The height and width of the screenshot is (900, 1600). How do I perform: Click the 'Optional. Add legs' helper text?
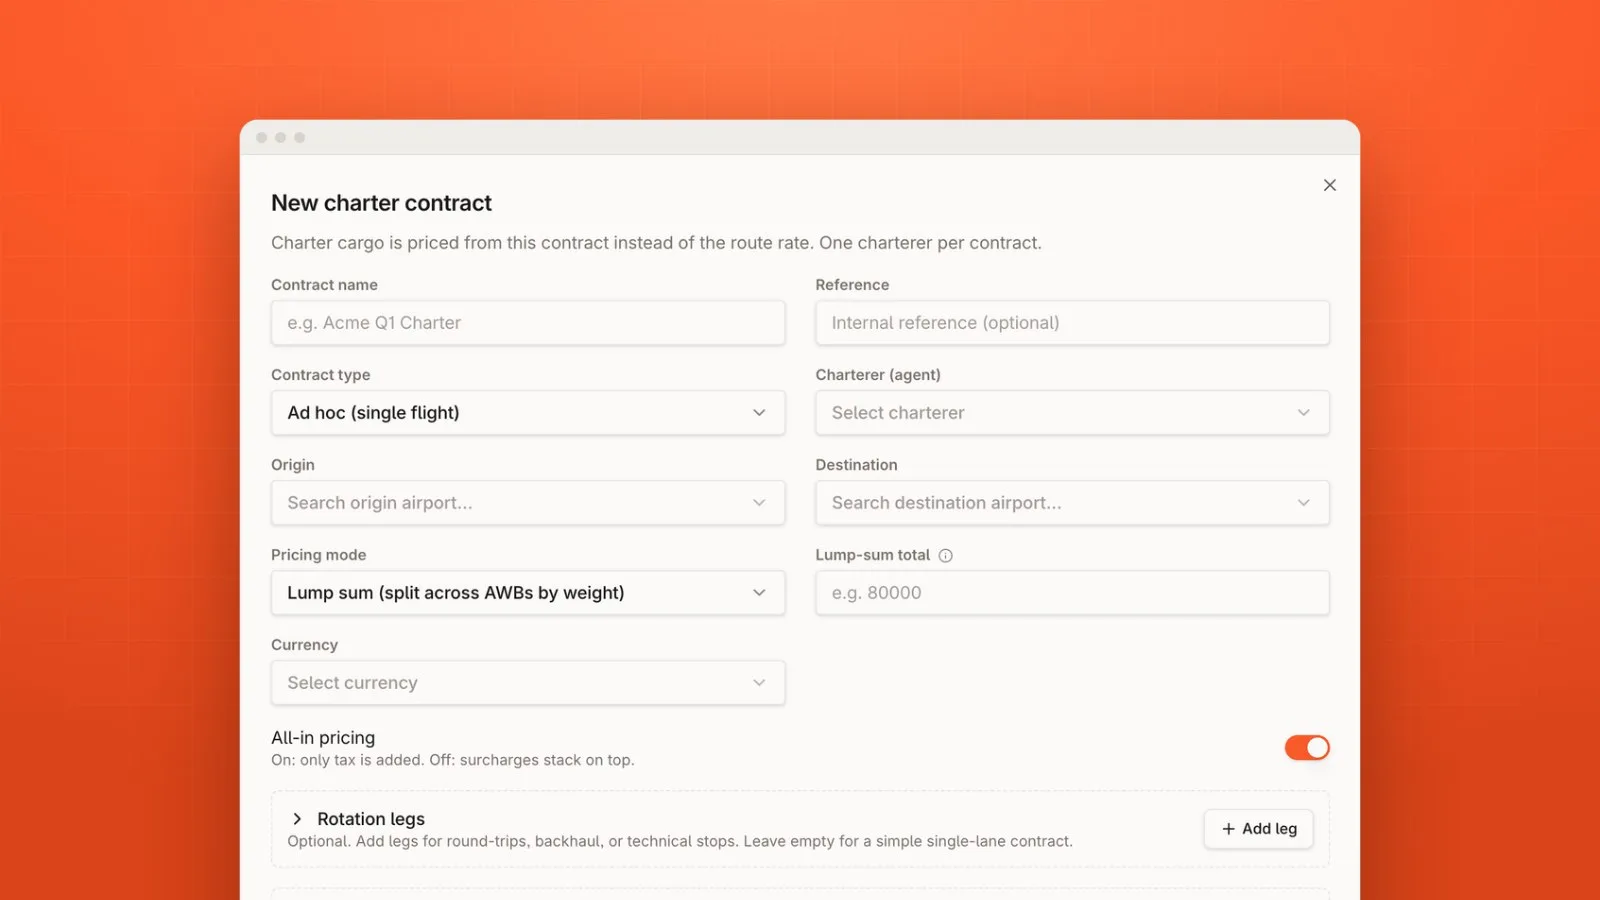pos(680,842)
